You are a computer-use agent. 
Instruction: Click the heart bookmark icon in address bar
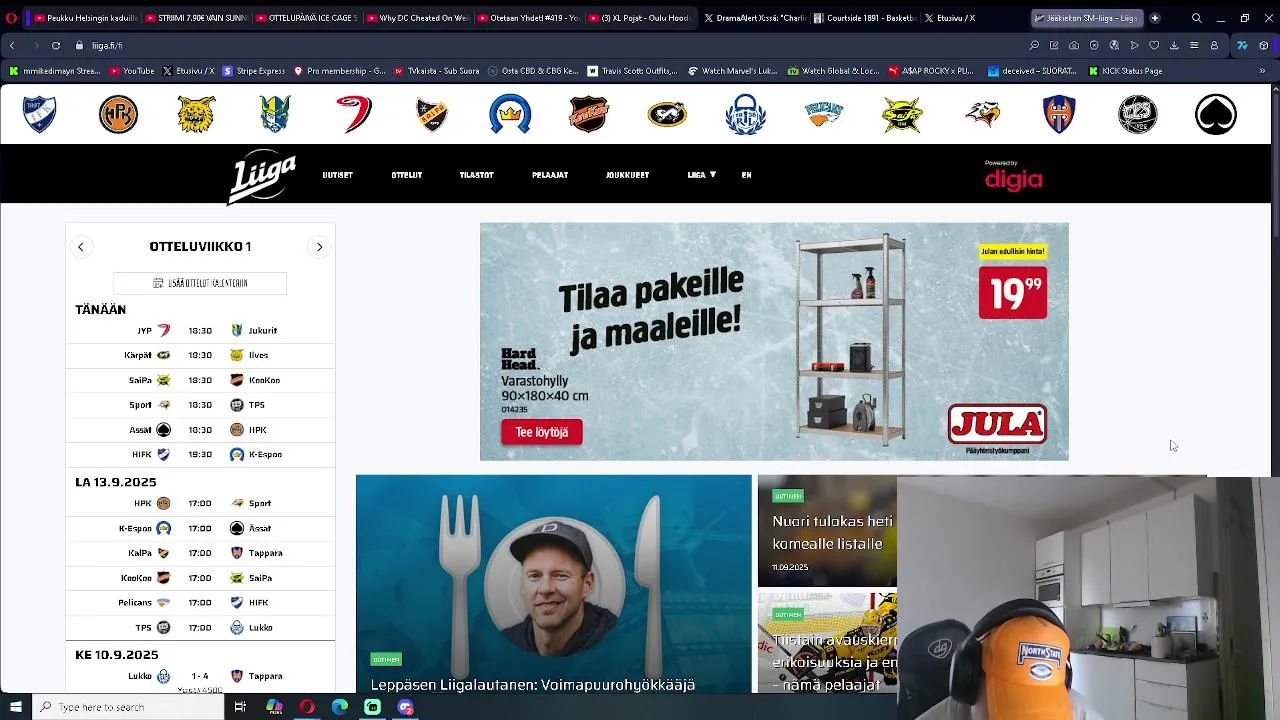click(x=1154, y=45)
